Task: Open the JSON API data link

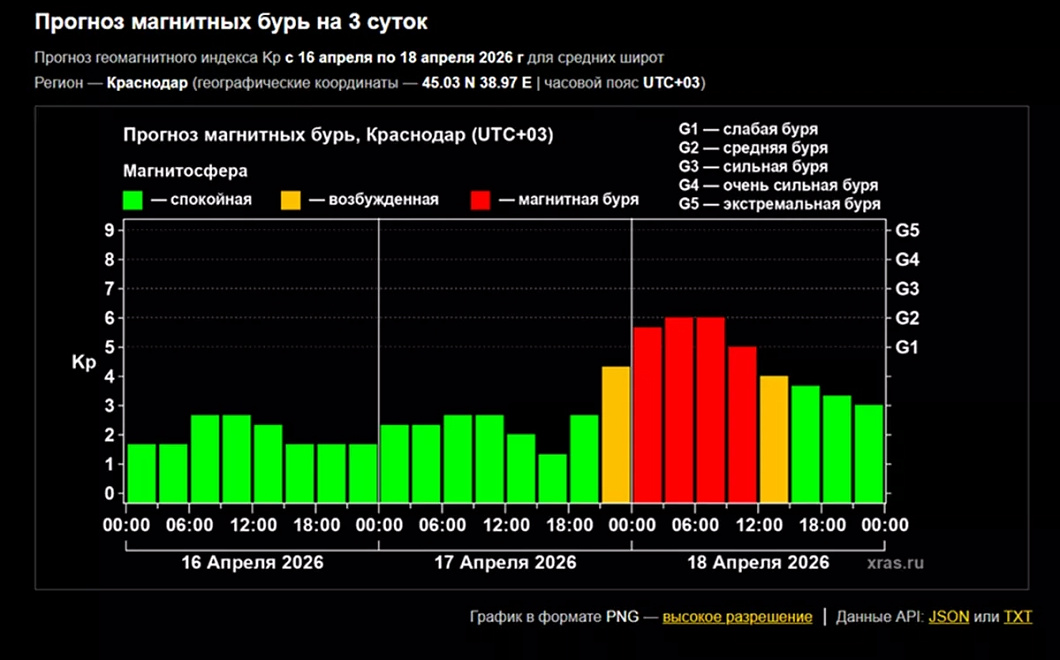Action: click(x=948, y=617)
